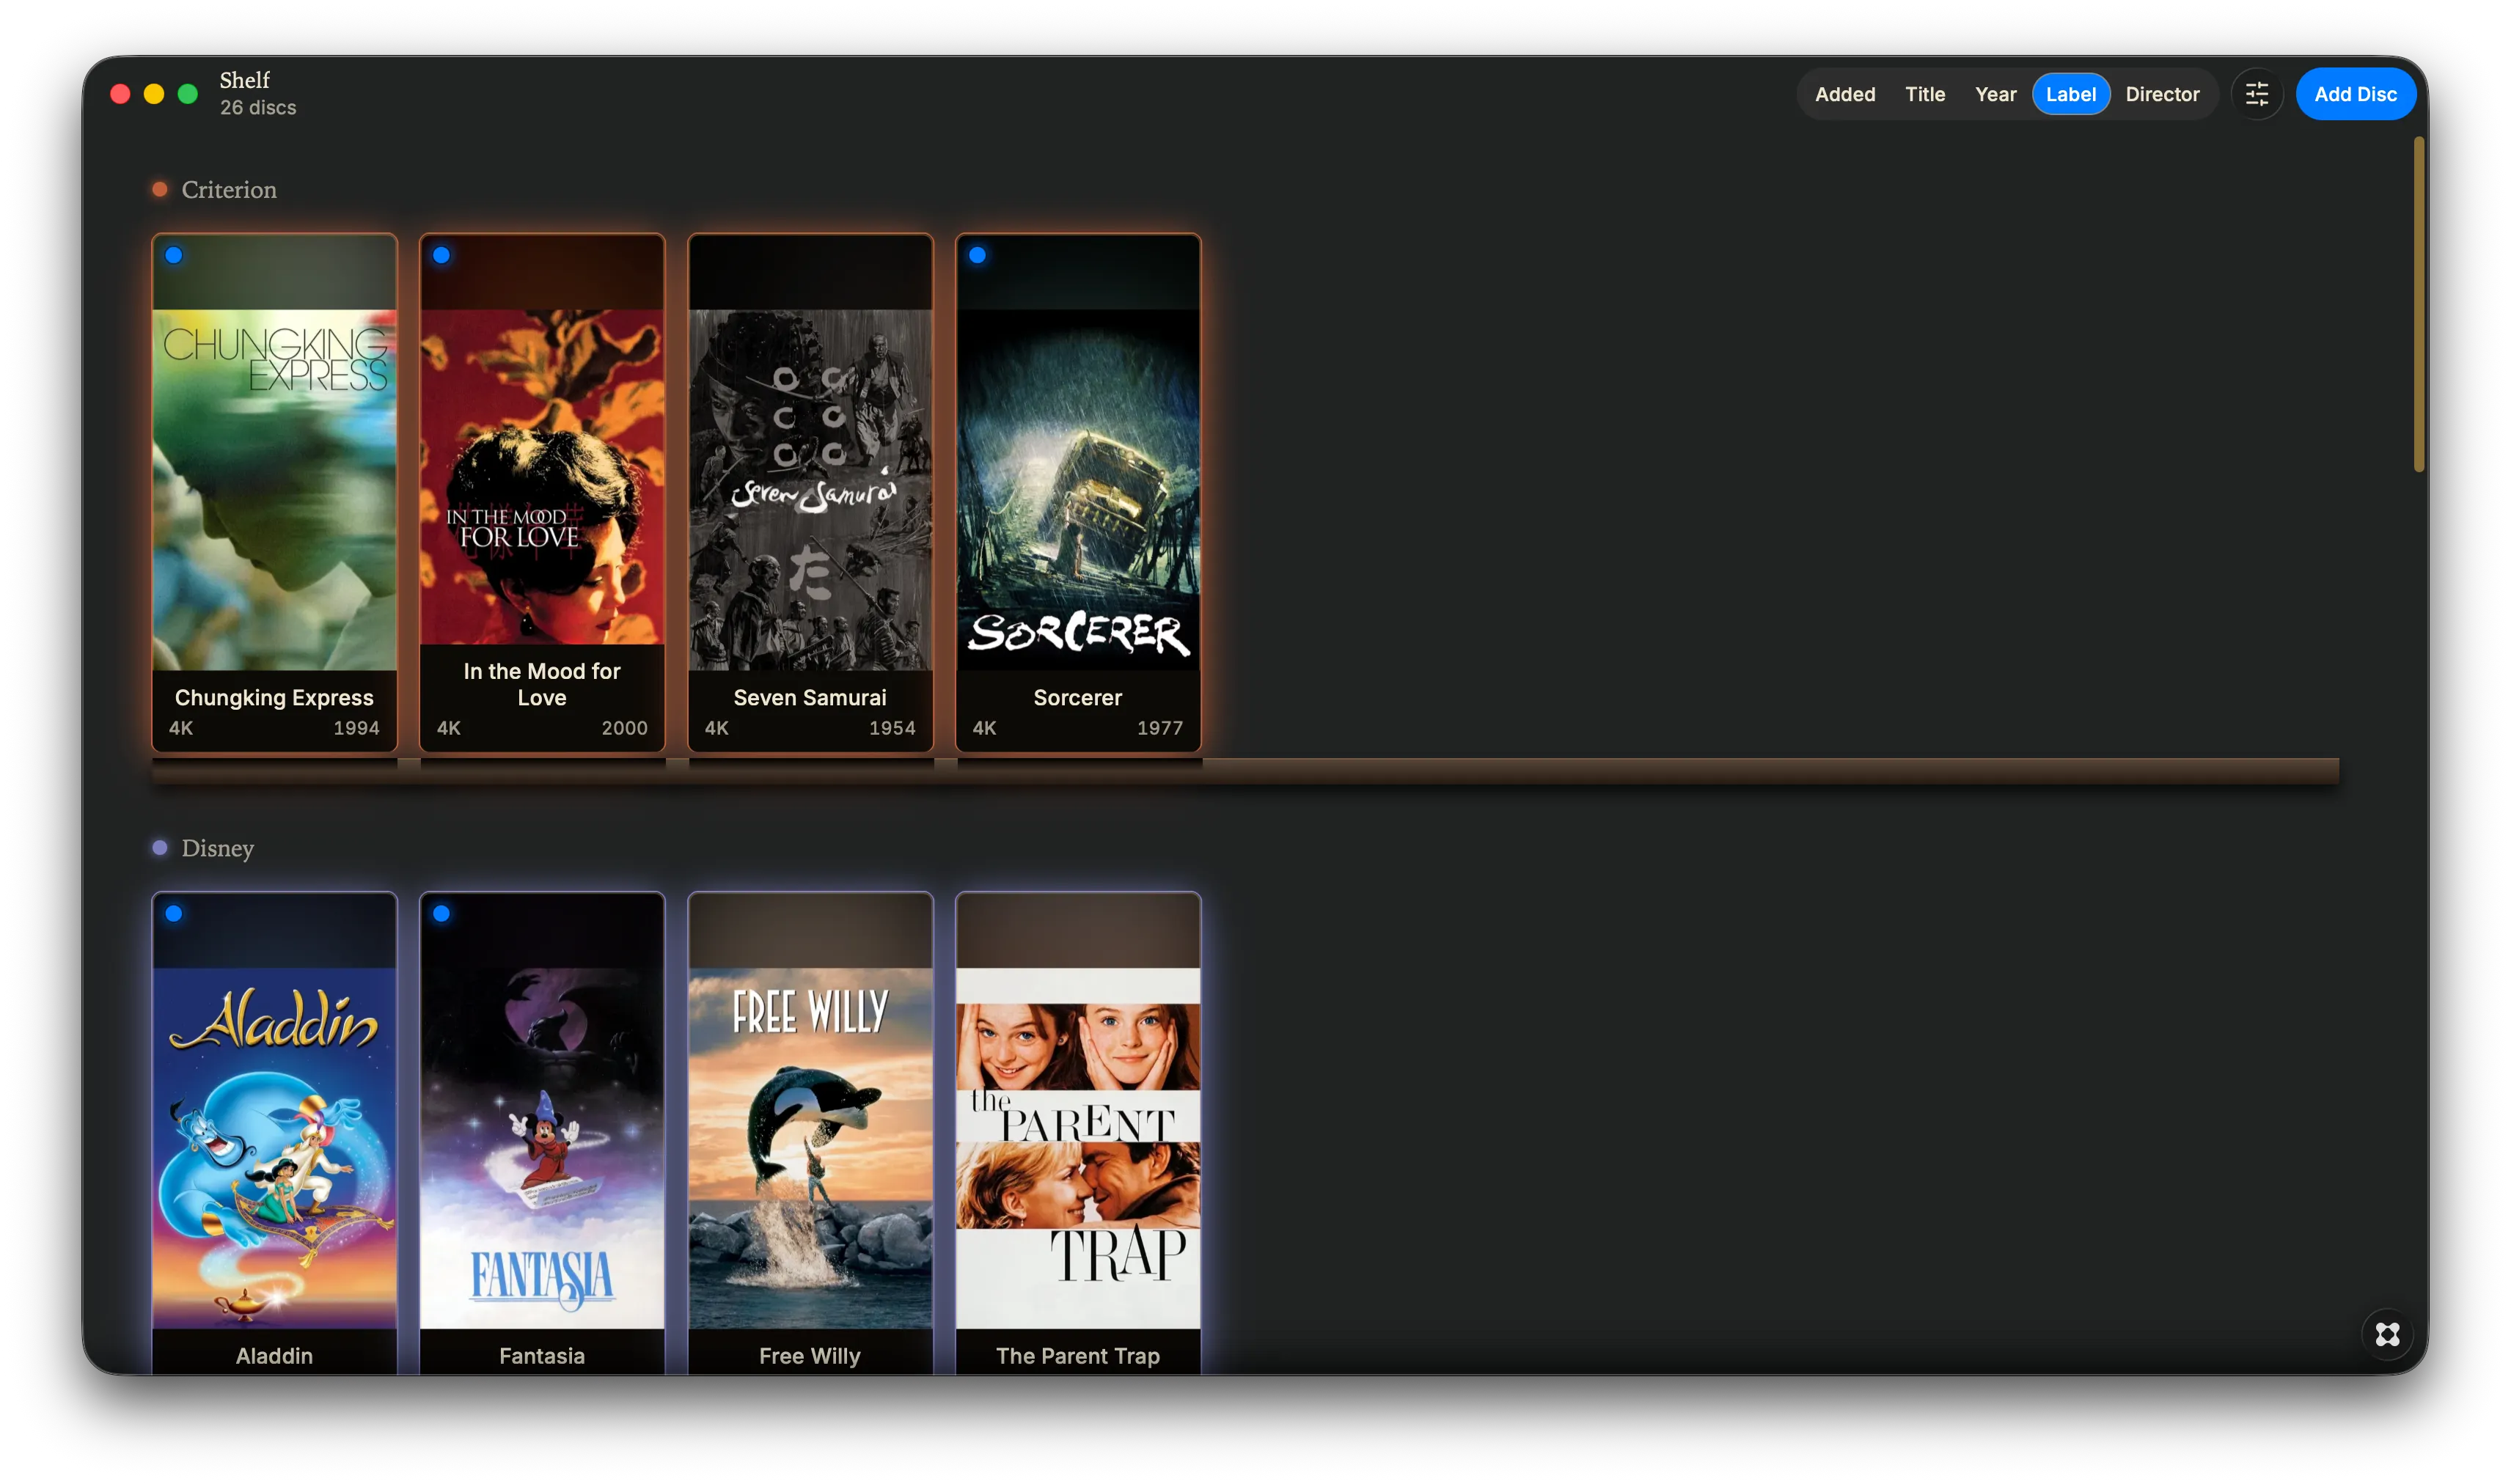Click the 4K badge on Sorcerer

coord(985,728)
